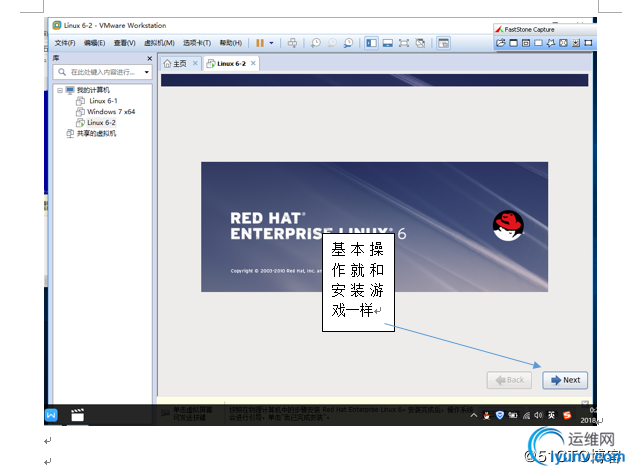Select Linux 6-2 in the library tree
This screenshot has width=631, height=473.
tap(101, 122)
